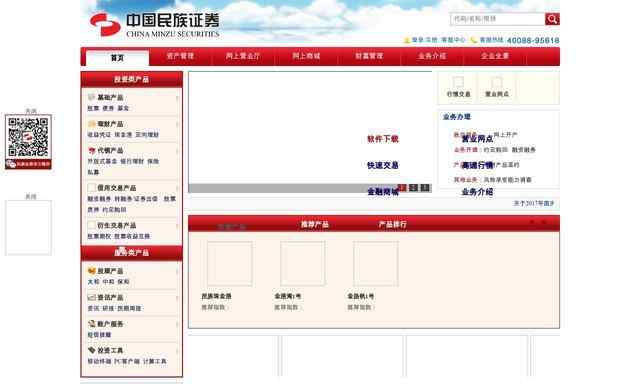The height and width of the screenshot is (384, 640).
Task: Click the 理财产品 category icon
Action: click(91, 124)
